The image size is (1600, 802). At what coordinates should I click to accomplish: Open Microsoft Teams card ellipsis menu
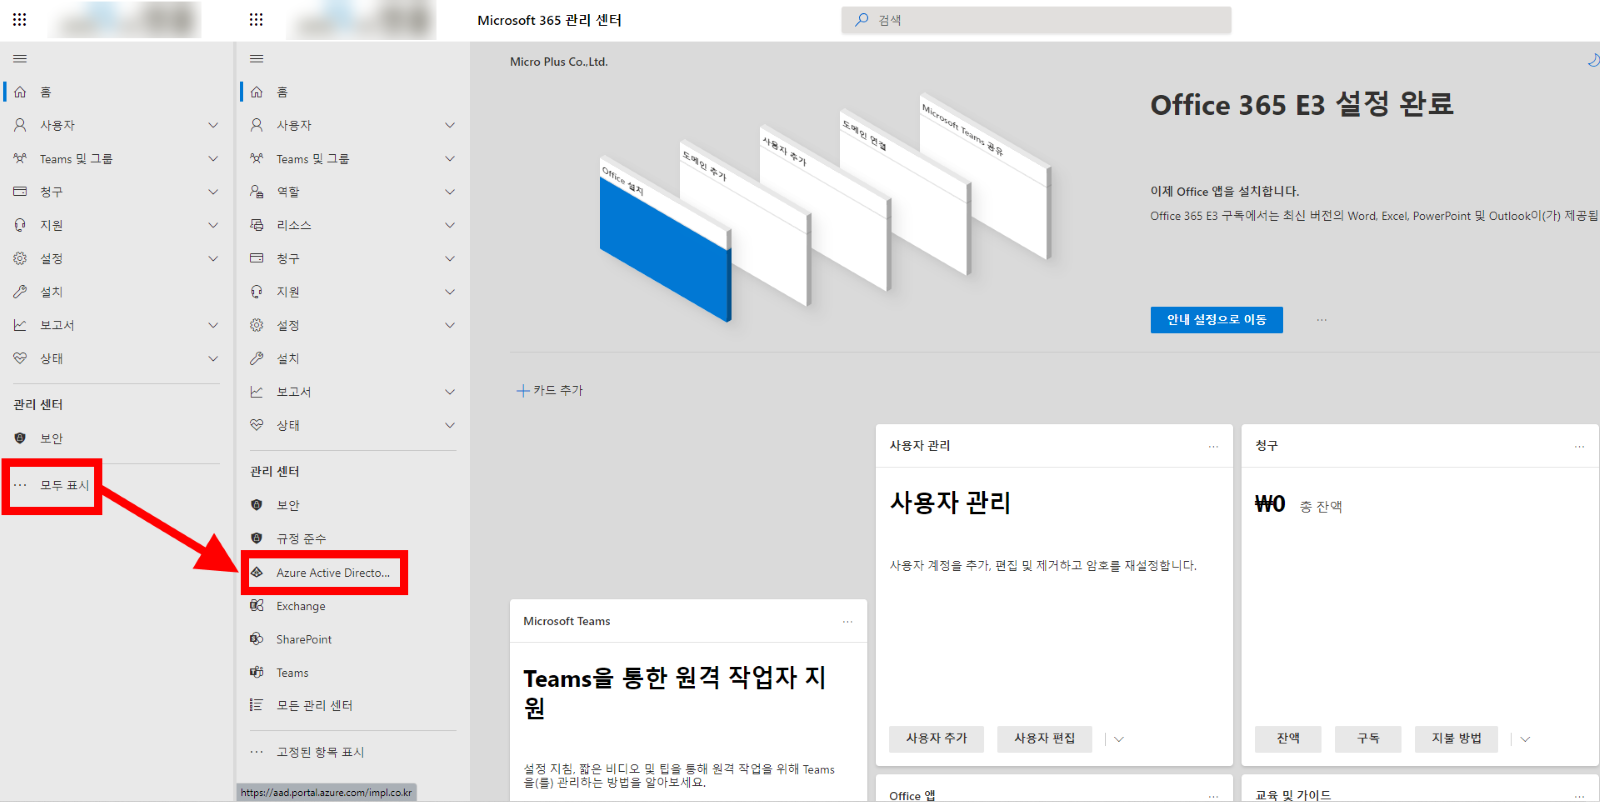pyautogui.click(x=847, y=622)
